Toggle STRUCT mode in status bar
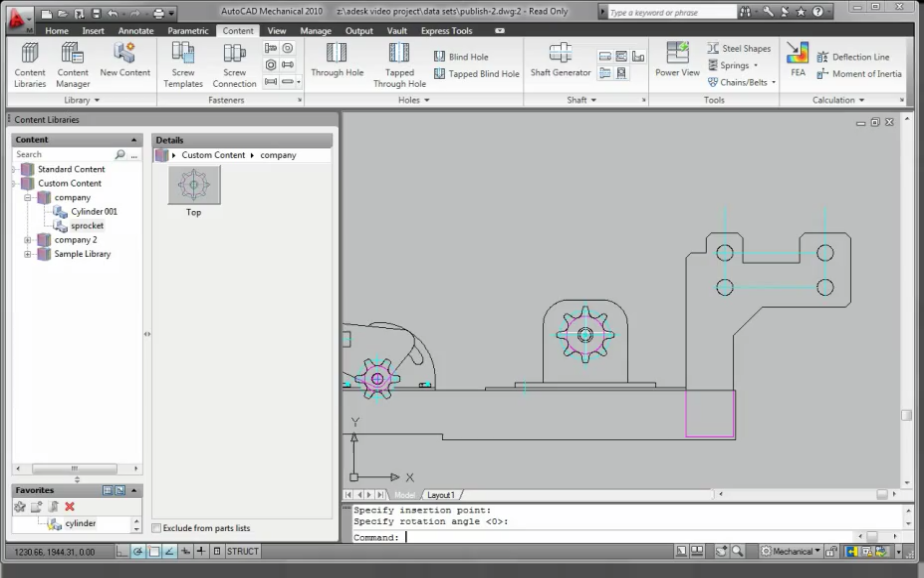Image resolution: width=924 pixels, height=578 pixels. tap(243, 551)
